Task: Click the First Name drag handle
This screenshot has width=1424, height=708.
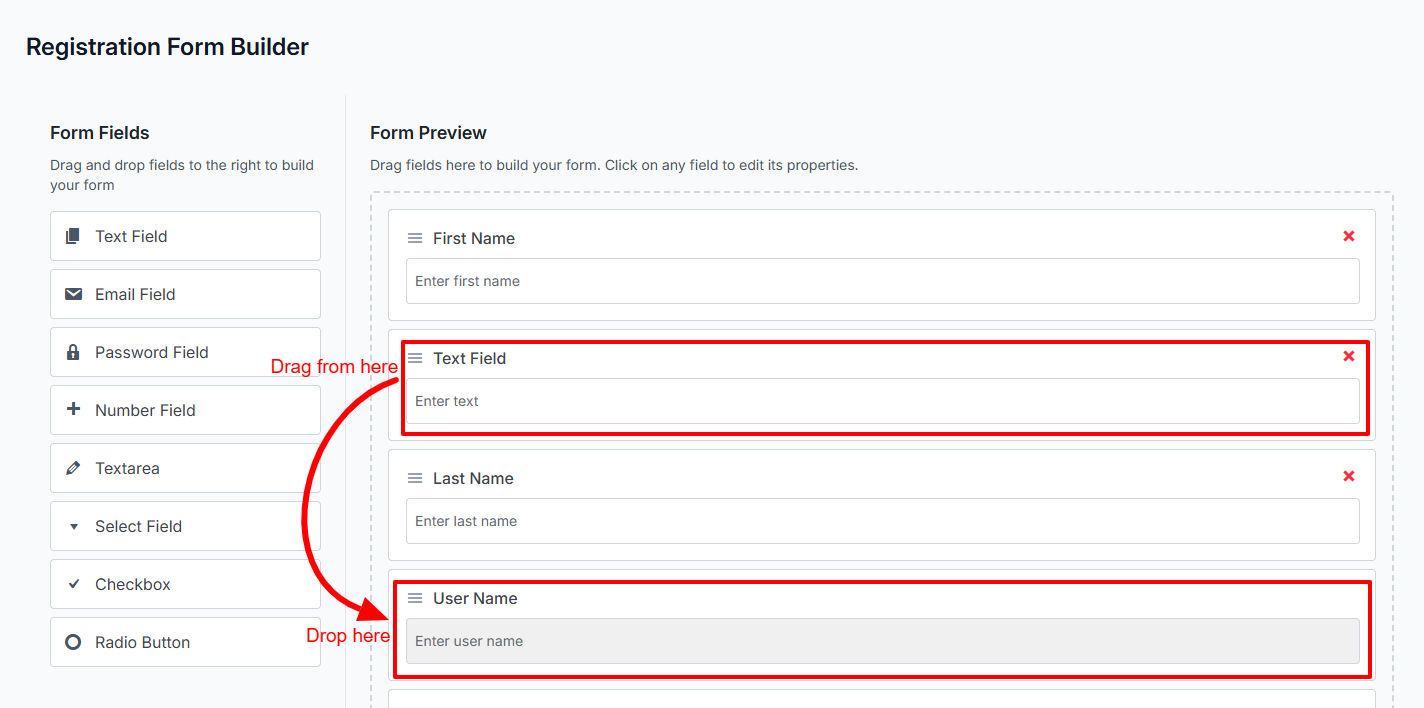Action: 415,238
